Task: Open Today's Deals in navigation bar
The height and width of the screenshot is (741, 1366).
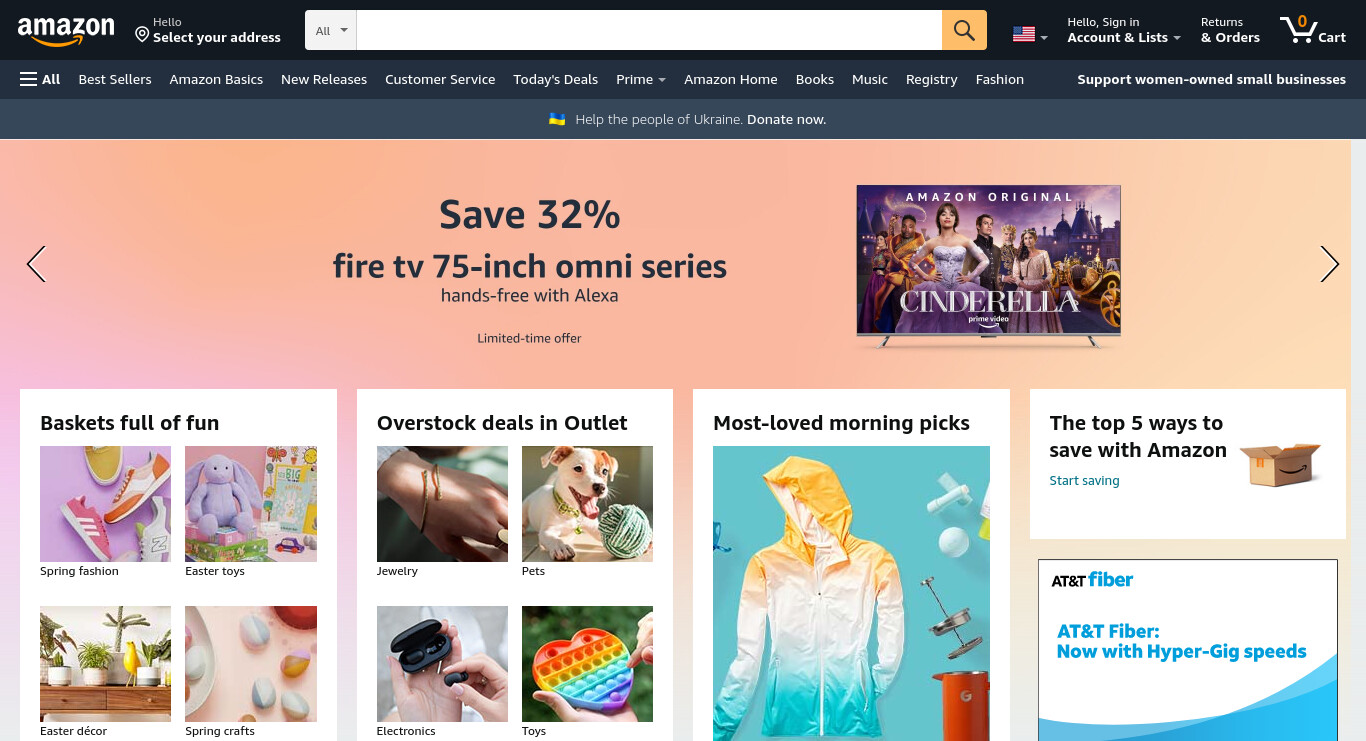Action: pos(555,79)
